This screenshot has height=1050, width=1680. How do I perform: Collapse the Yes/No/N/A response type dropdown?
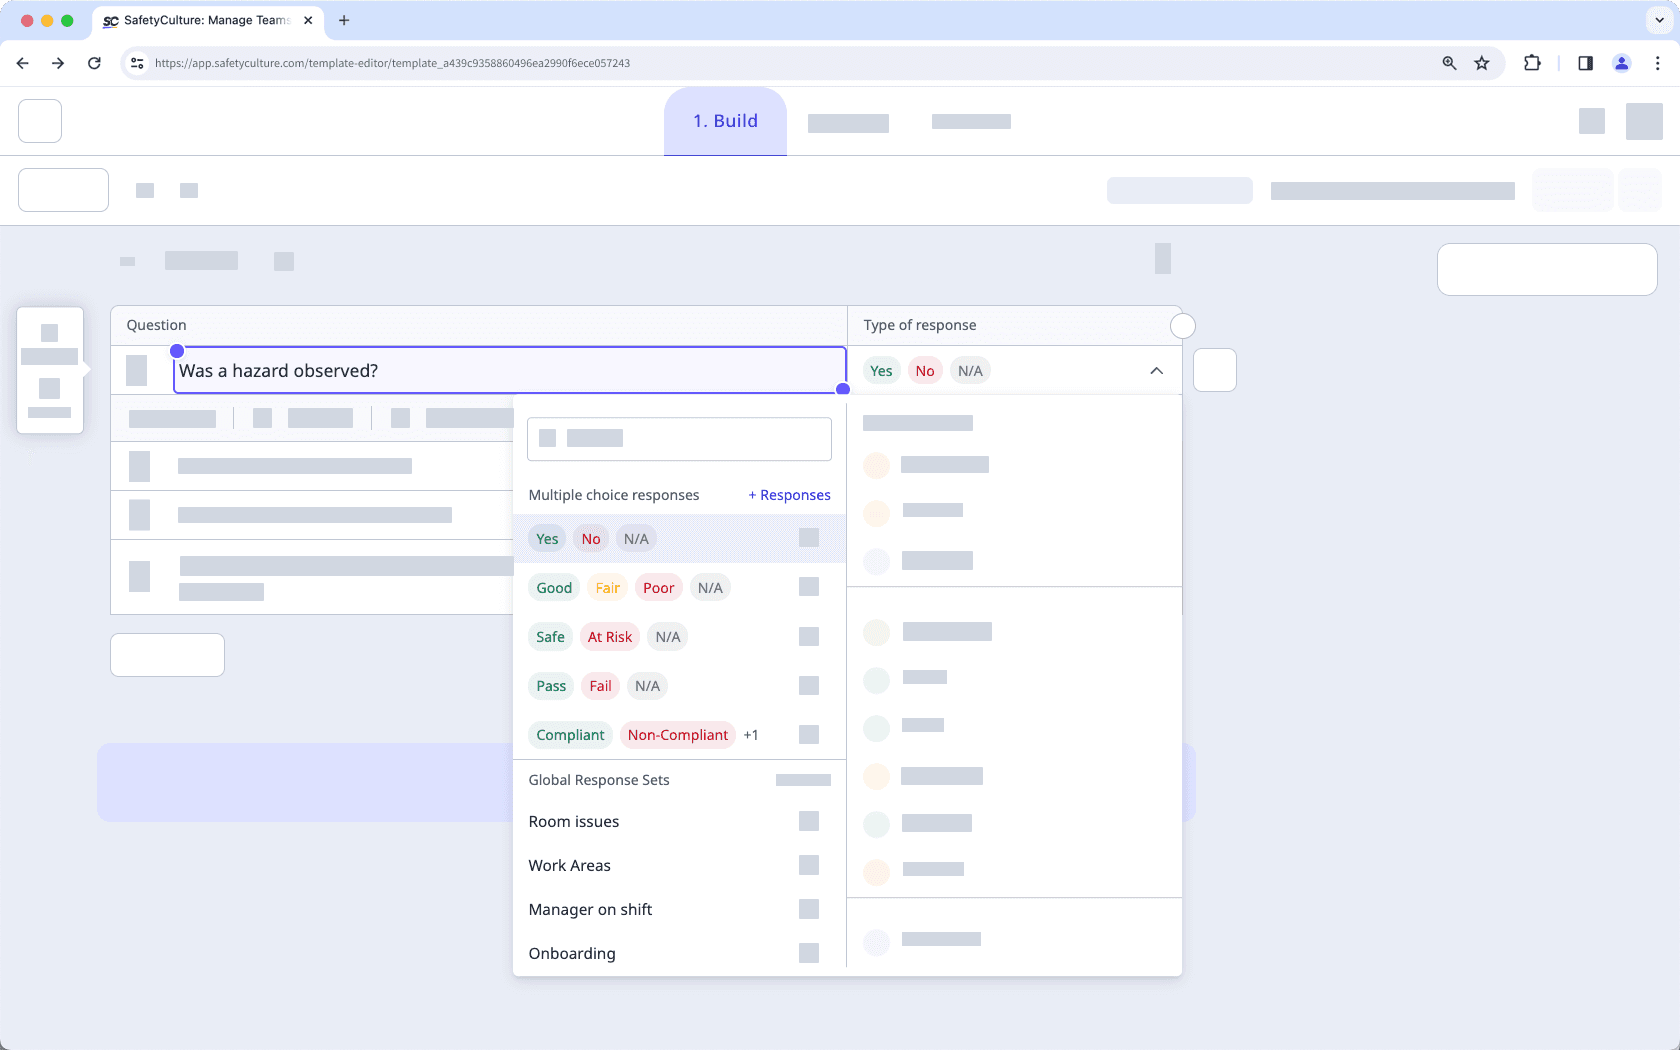1157,370
